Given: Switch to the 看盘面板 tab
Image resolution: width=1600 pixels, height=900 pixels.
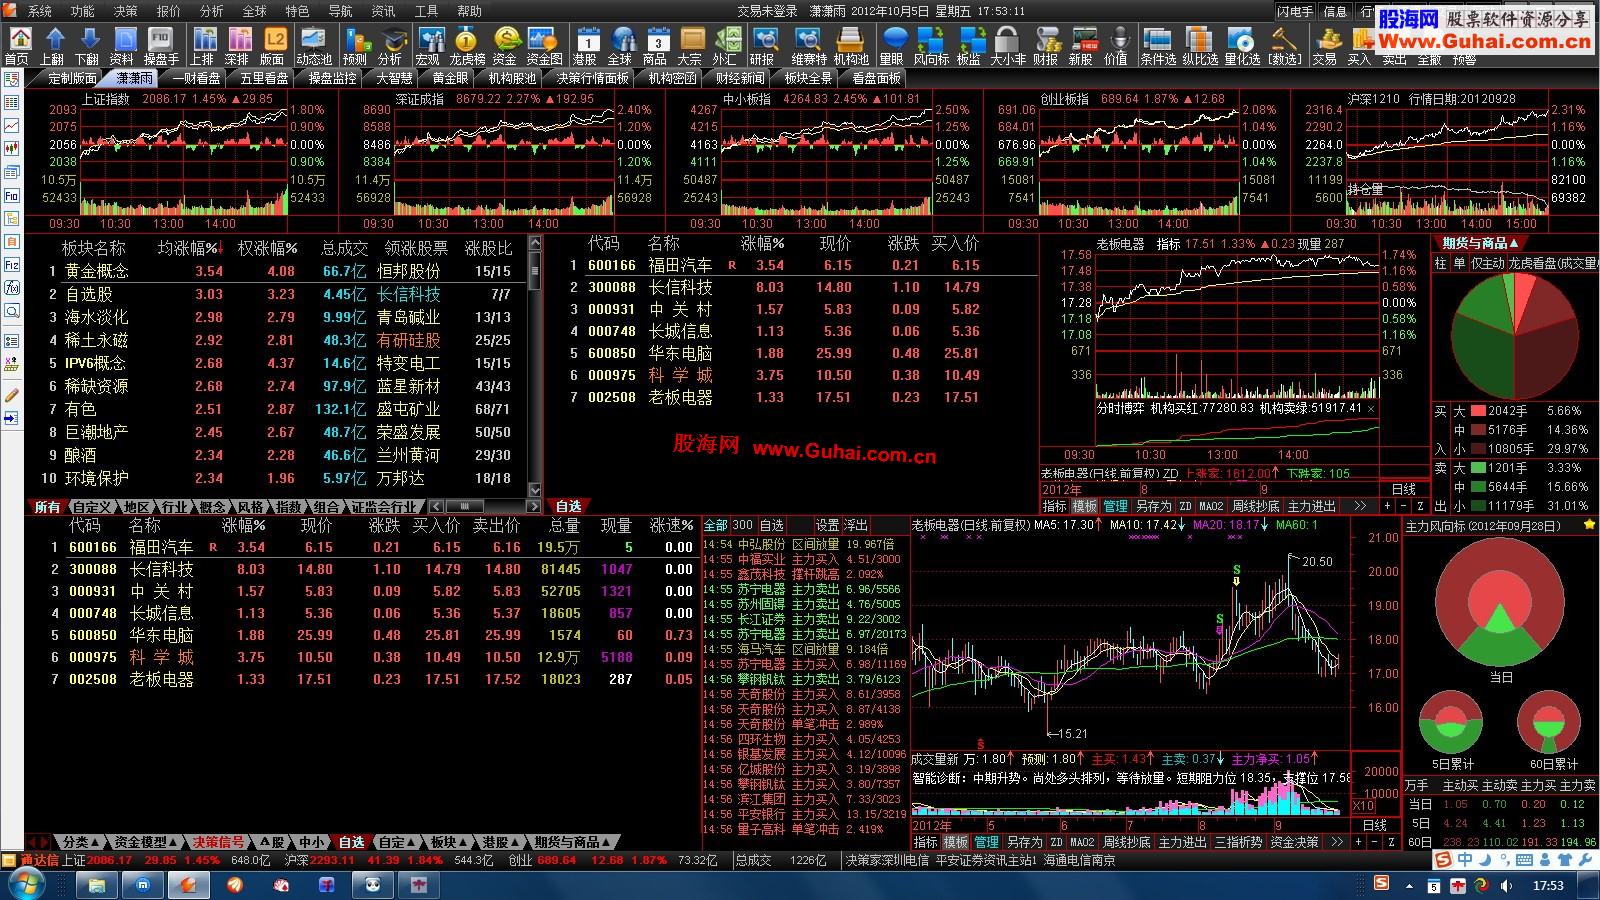Looking at the screenshot, I should pyautogui.click(x=877, y=78).
